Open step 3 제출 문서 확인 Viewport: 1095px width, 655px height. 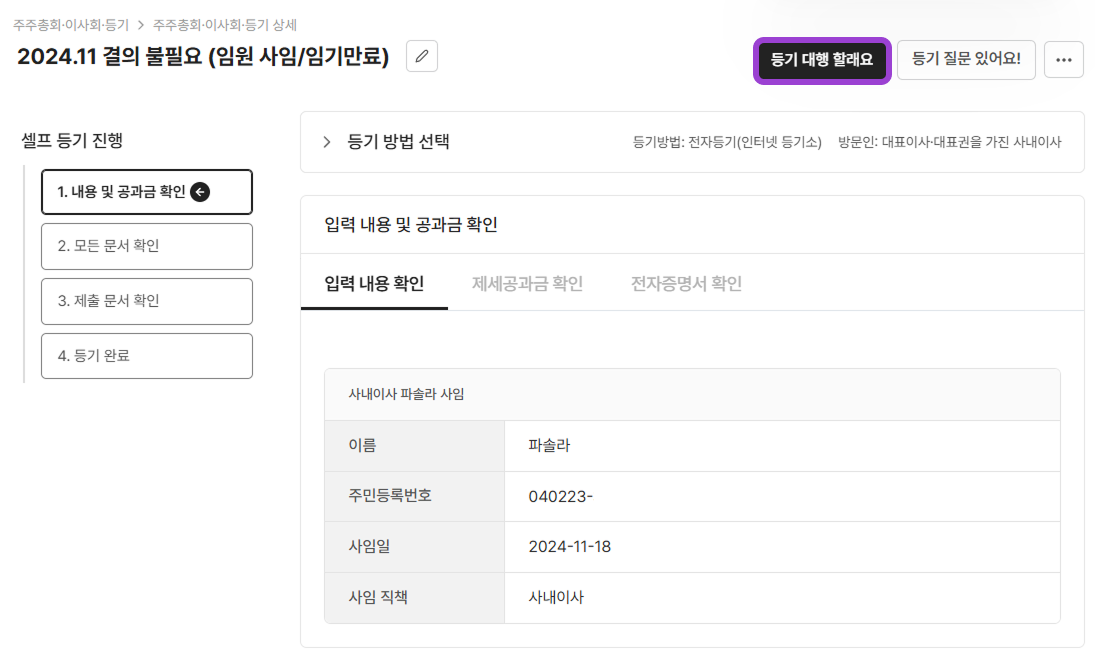point(146,301)
